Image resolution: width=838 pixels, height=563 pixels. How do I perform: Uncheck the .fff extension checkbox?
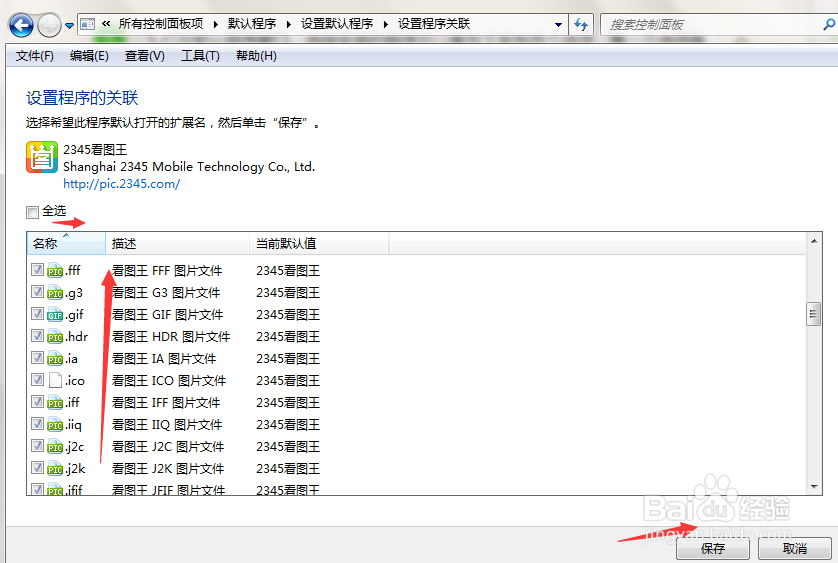click(37, 269)
